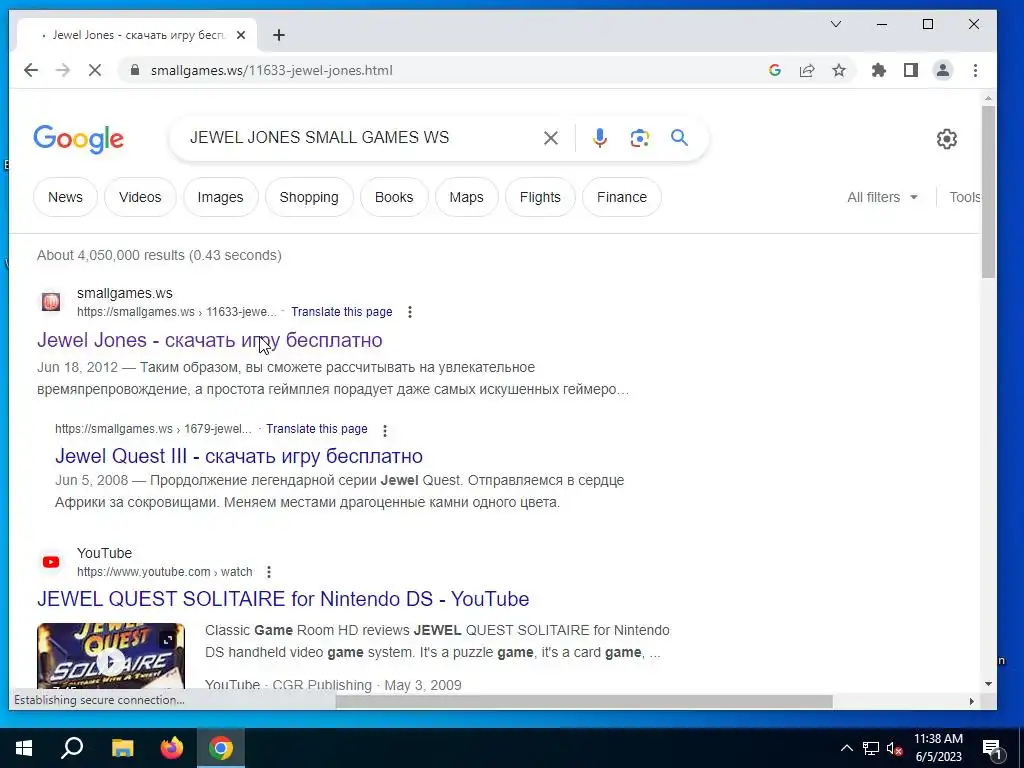
Task: Click the Google icon in the address bar
Action: tap(775, 71)
